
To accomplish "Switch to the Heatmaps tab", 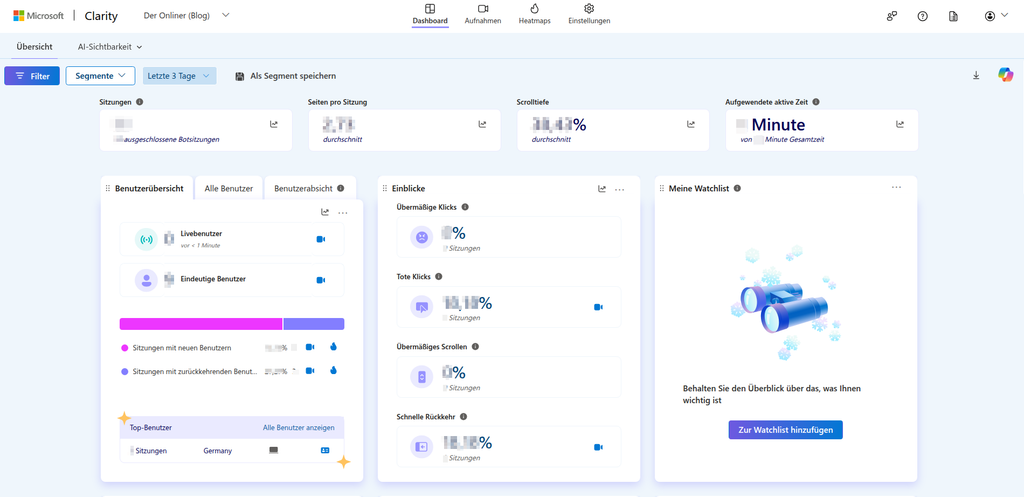I will point(534,14).
